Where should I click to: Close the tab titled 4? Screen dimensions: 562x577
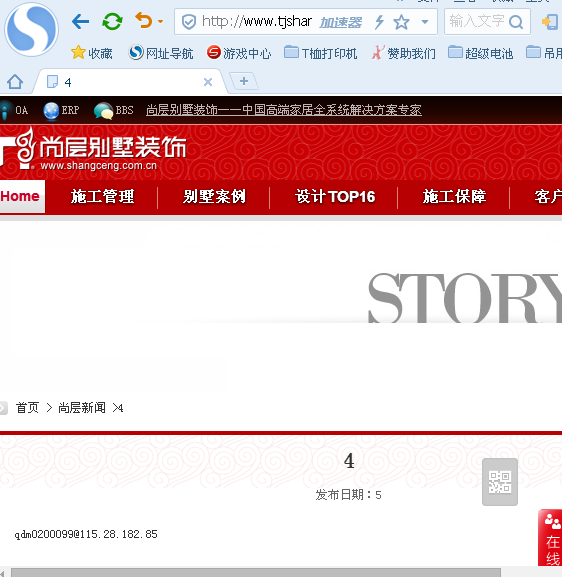(x=208, y=82)
